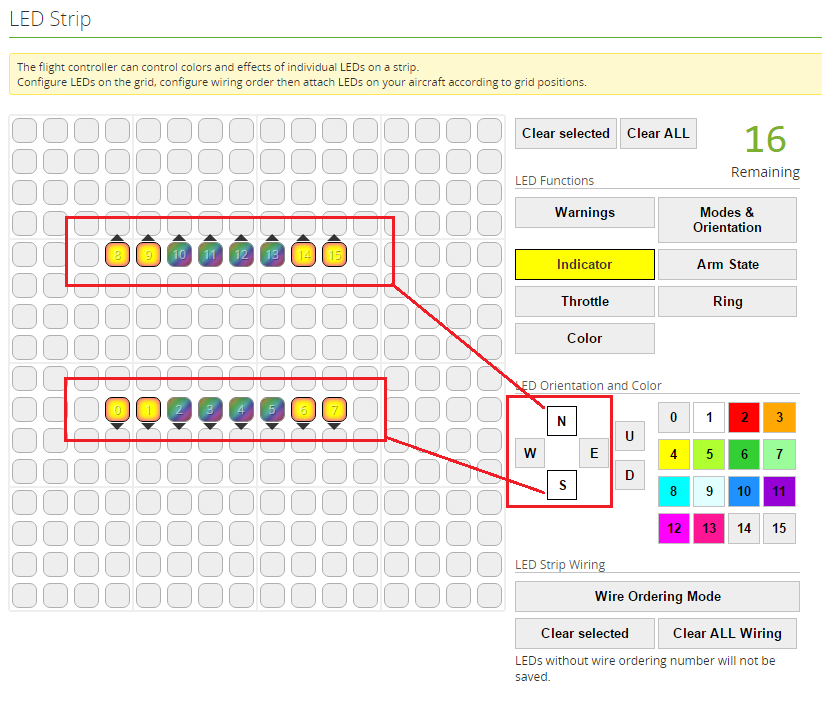Select the rainbow LED numbered 3
This screenshot has height=721, width=823.
tap(210, 409)
